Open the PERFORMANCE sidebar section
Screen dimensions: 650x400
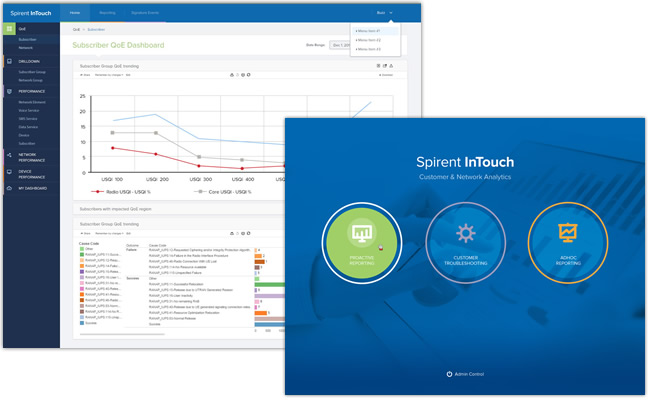coord(32,91)
